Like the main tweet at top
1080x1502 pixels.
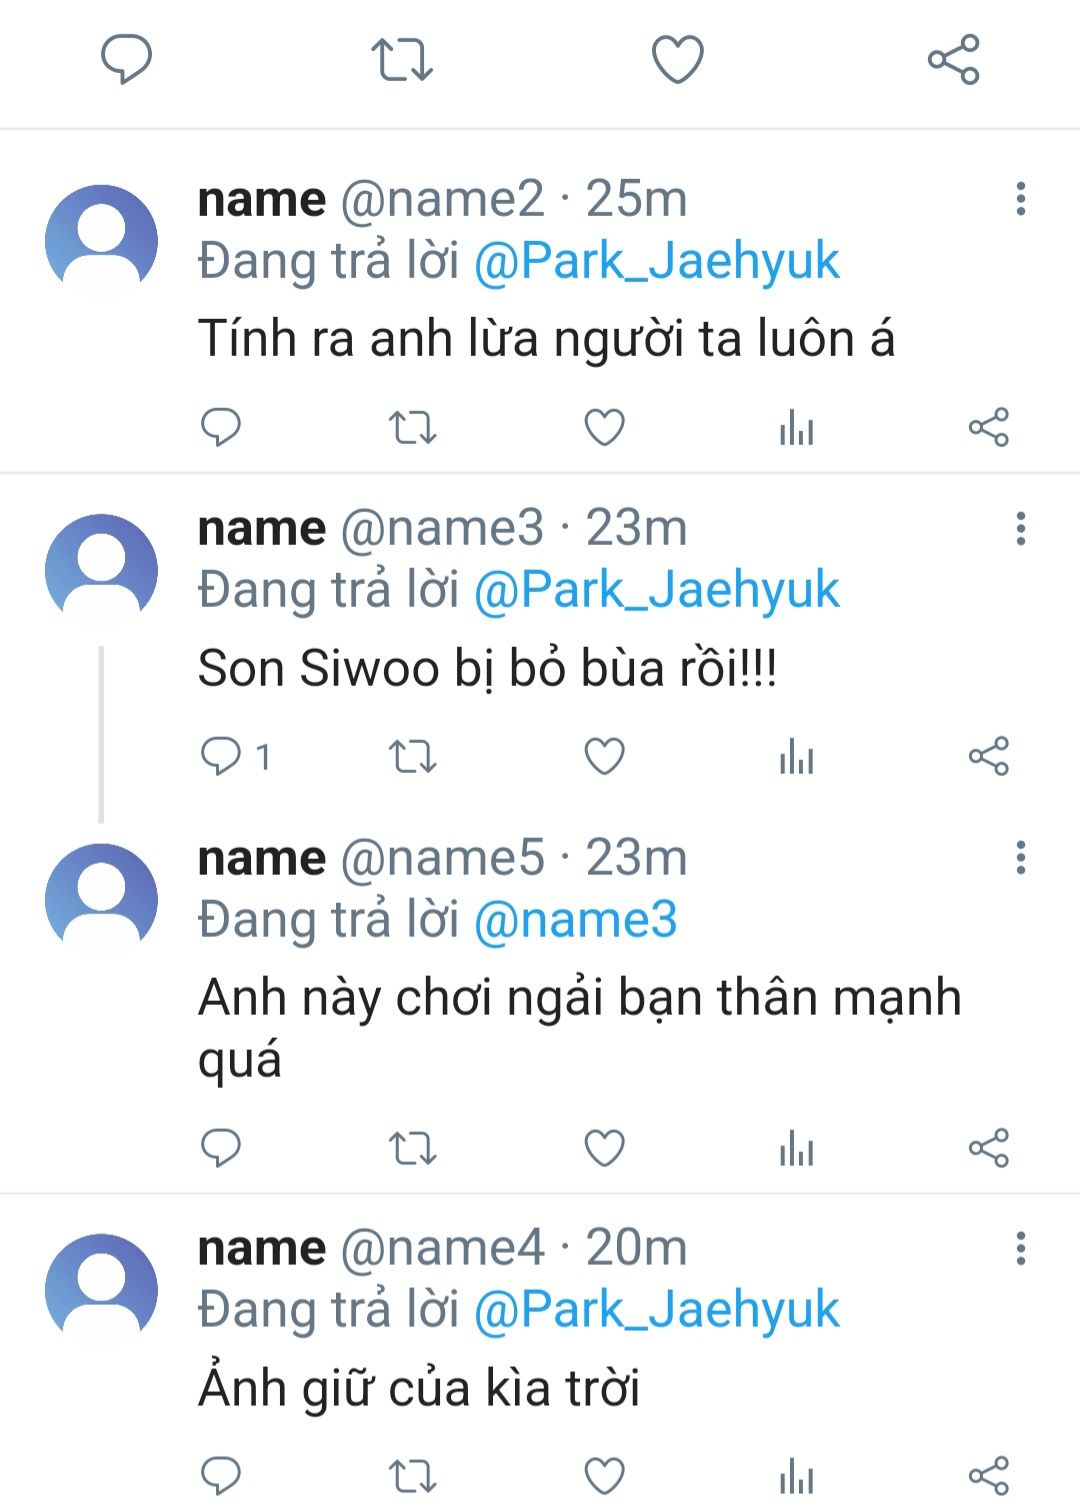(x=678, y=58)
